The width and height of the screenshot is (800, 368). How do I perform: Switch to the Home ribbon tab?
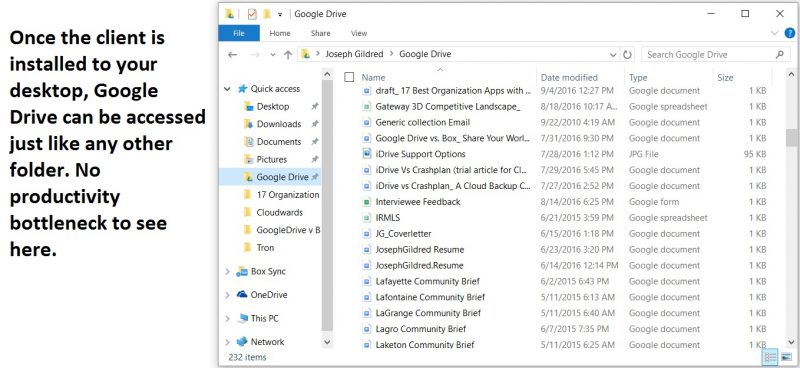point(280,33)
